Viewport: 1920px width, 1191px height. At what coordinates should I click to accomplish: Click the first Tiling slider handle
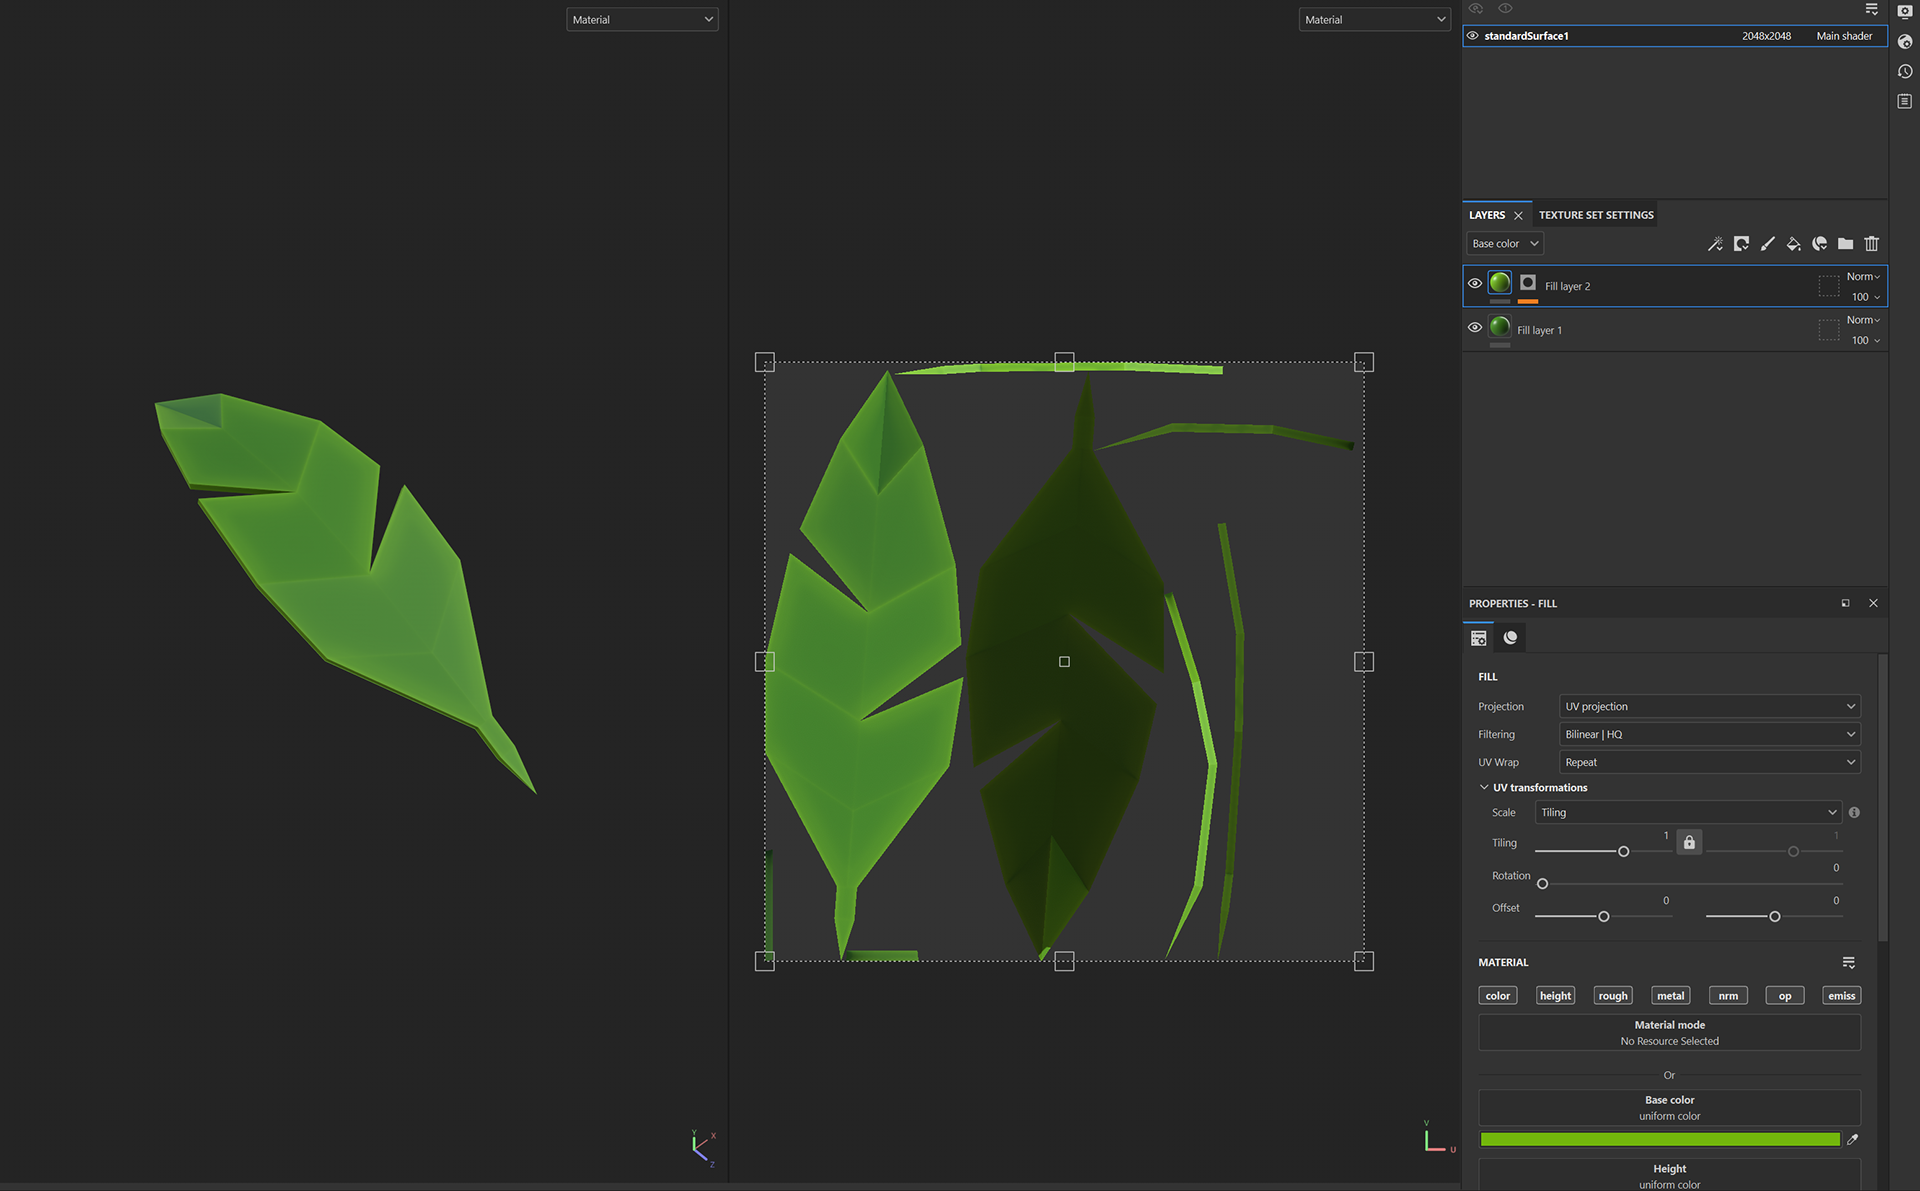pos(1623,852)
